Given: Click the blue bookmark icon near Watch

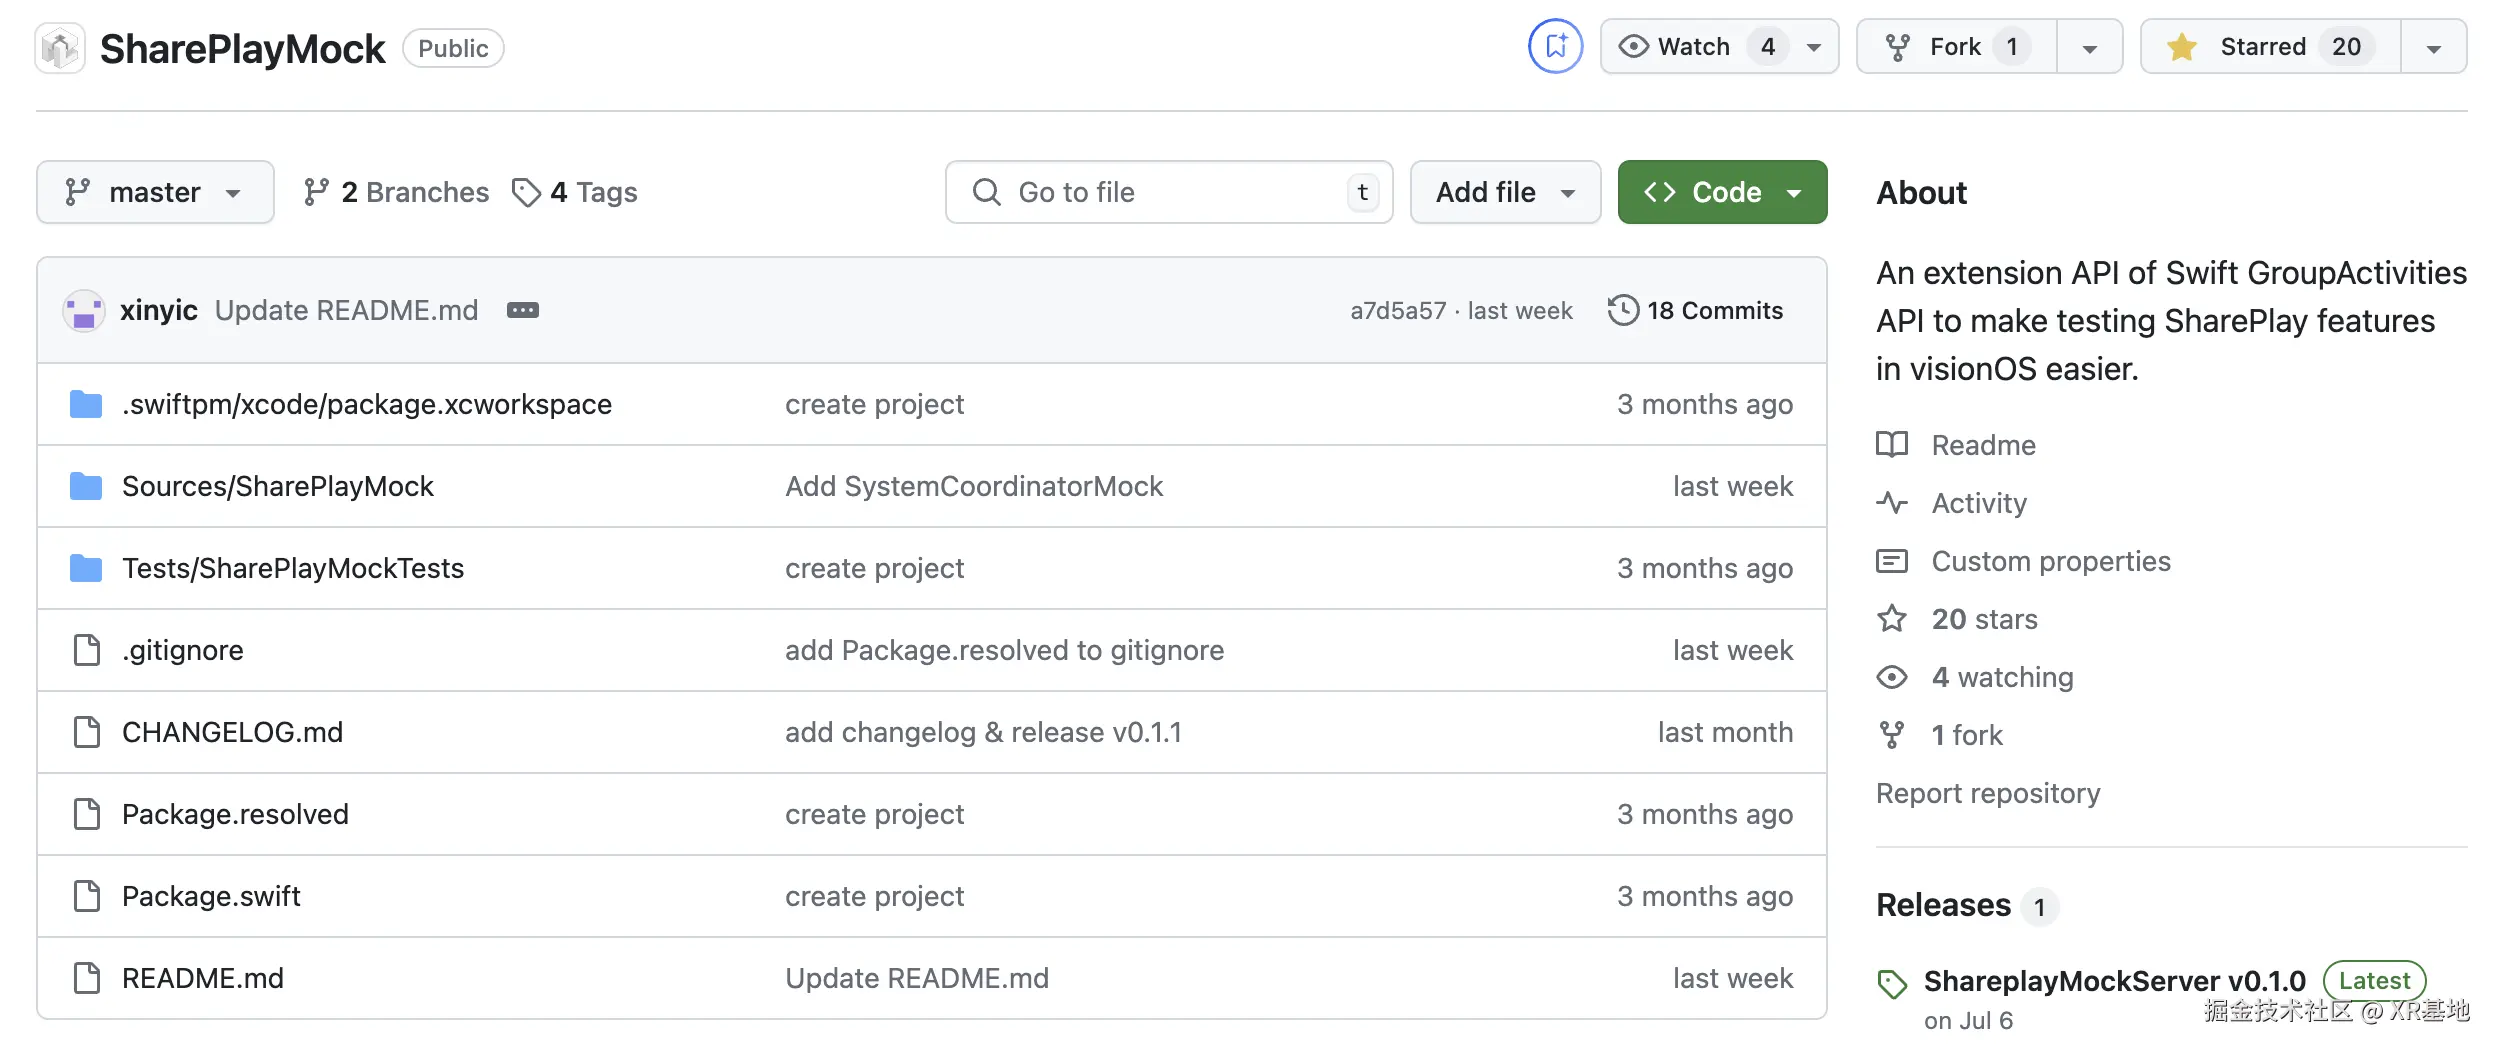Looking at the screenshot, I should click(1555, 46).
